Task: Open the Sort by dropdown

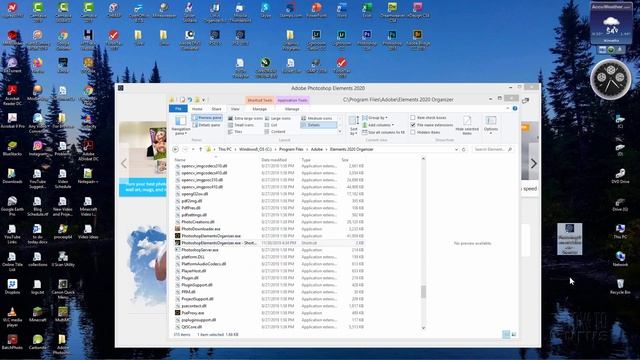Action: [353, 125]
